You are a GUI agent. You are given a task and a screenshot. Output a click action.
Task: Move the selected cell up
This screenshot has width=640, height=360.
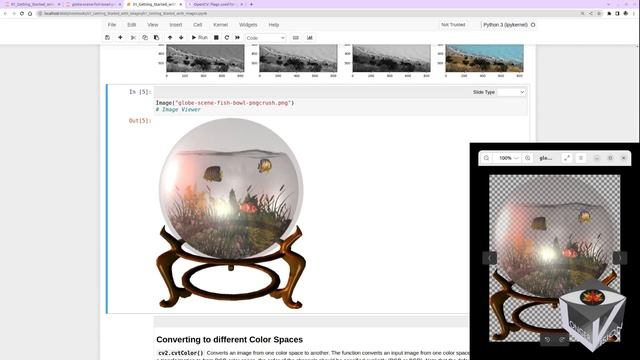coord(170,38)
